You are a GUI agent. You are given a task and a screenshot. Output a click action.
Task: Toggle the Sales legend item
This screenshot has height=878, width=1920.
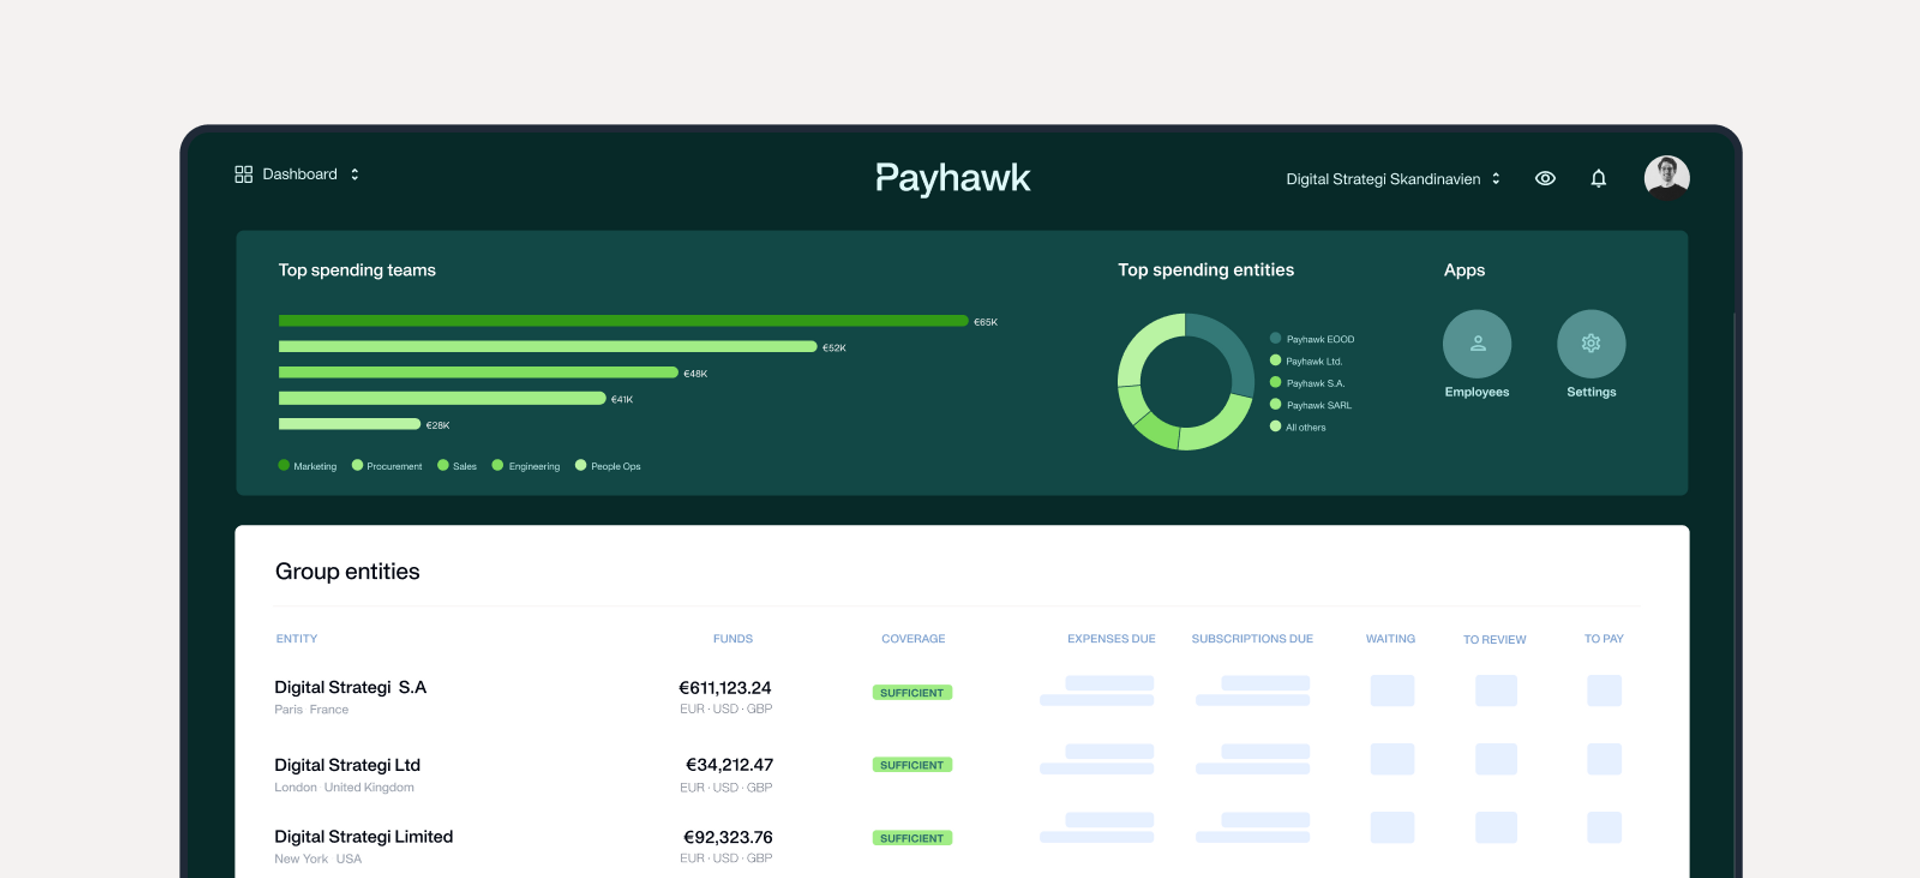[457, 466]
